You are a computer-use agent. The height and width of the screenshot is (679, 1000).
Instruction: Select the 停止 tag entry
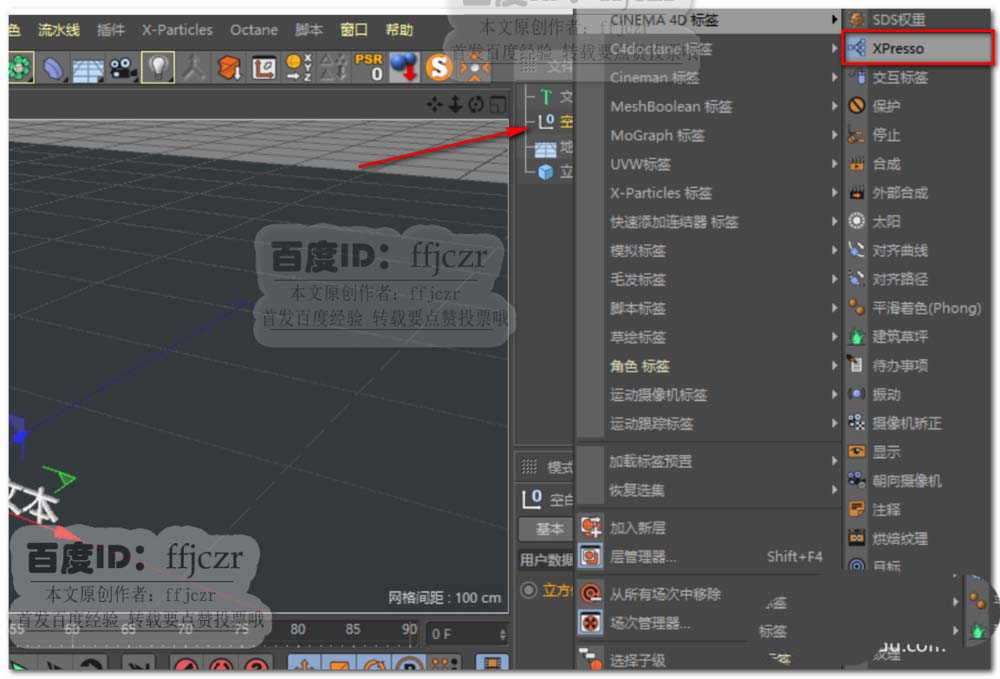(x=917, y=135)
